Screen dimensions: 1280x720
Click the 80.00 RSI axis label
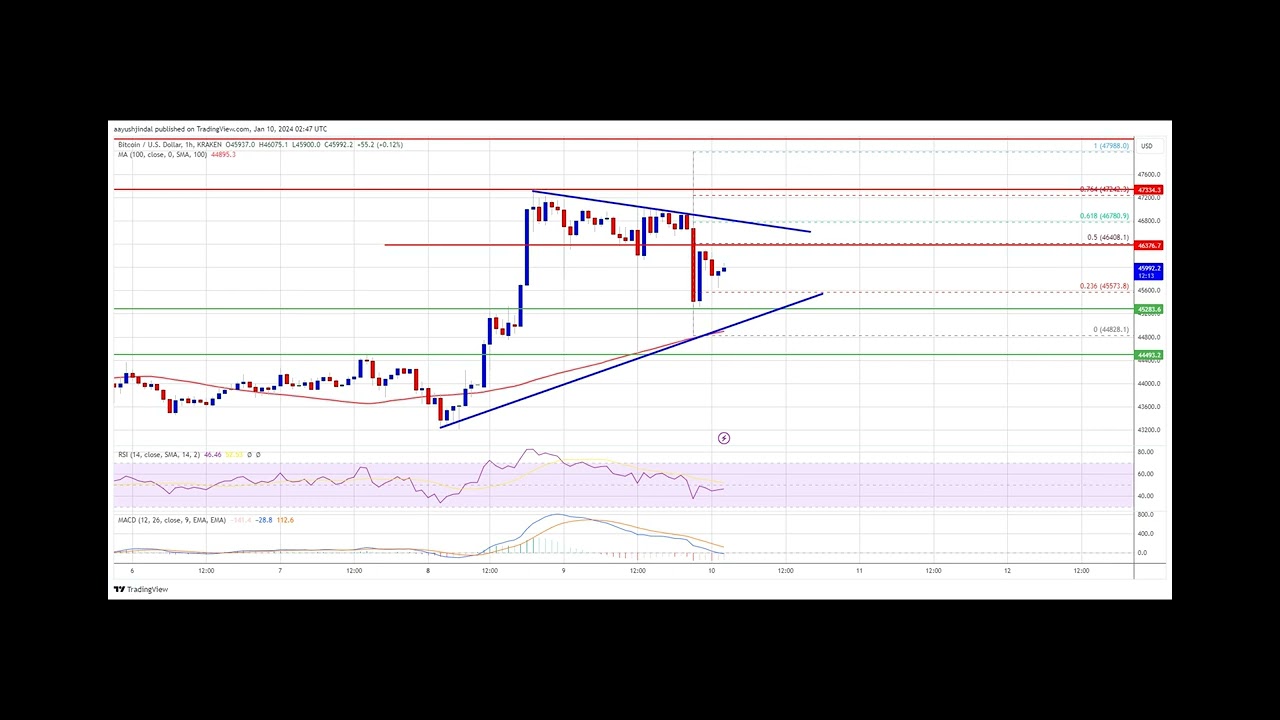(1146, 452)
